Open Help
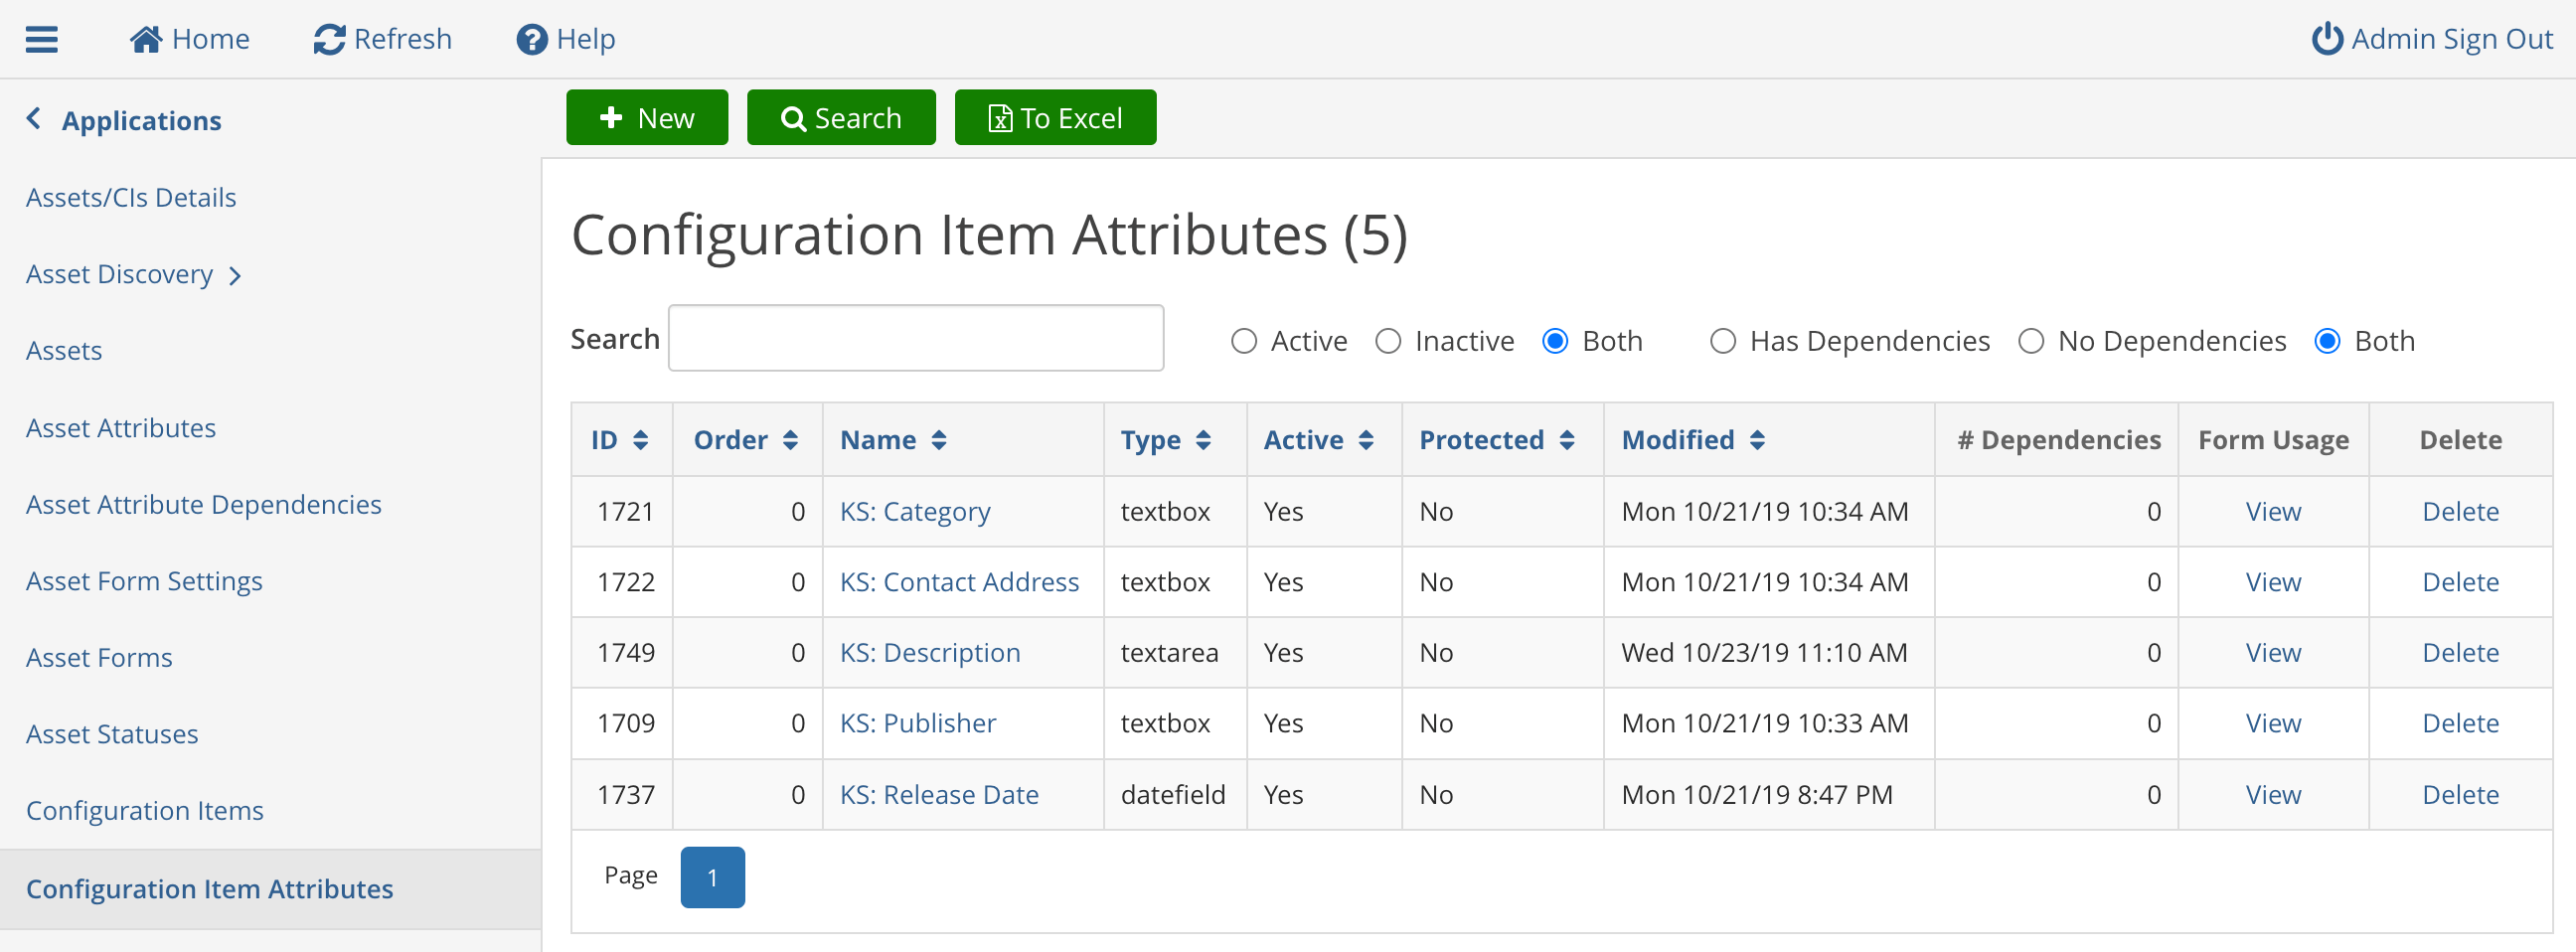This screenshot has width=2576, height=952. 564,38
